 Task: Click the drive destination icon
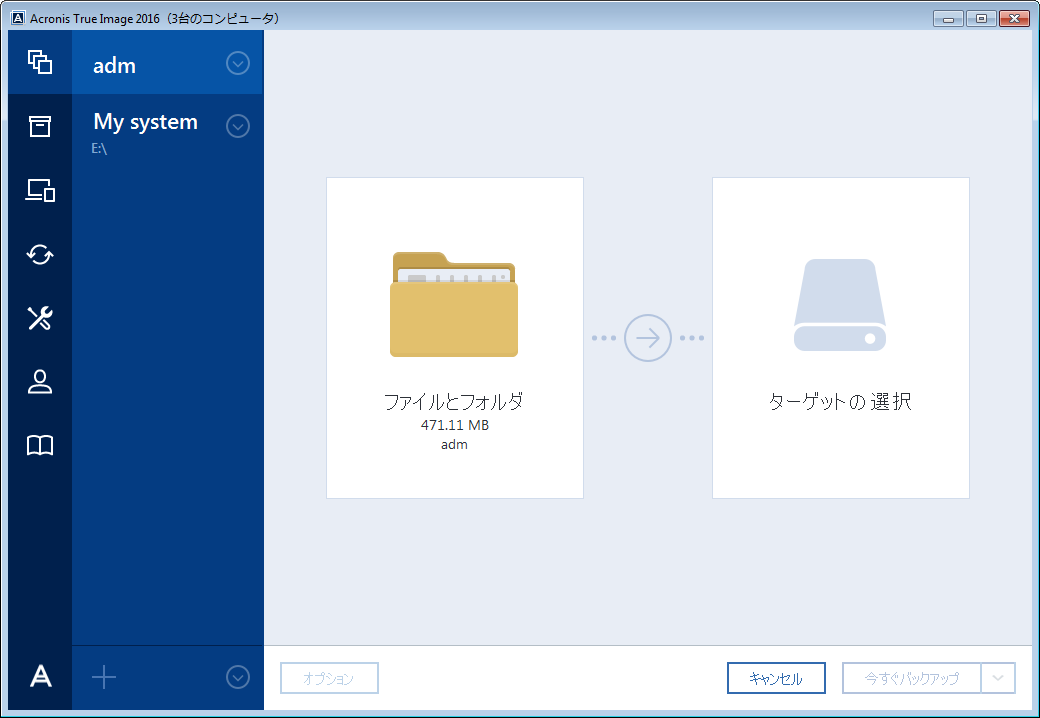click(840, 305)
